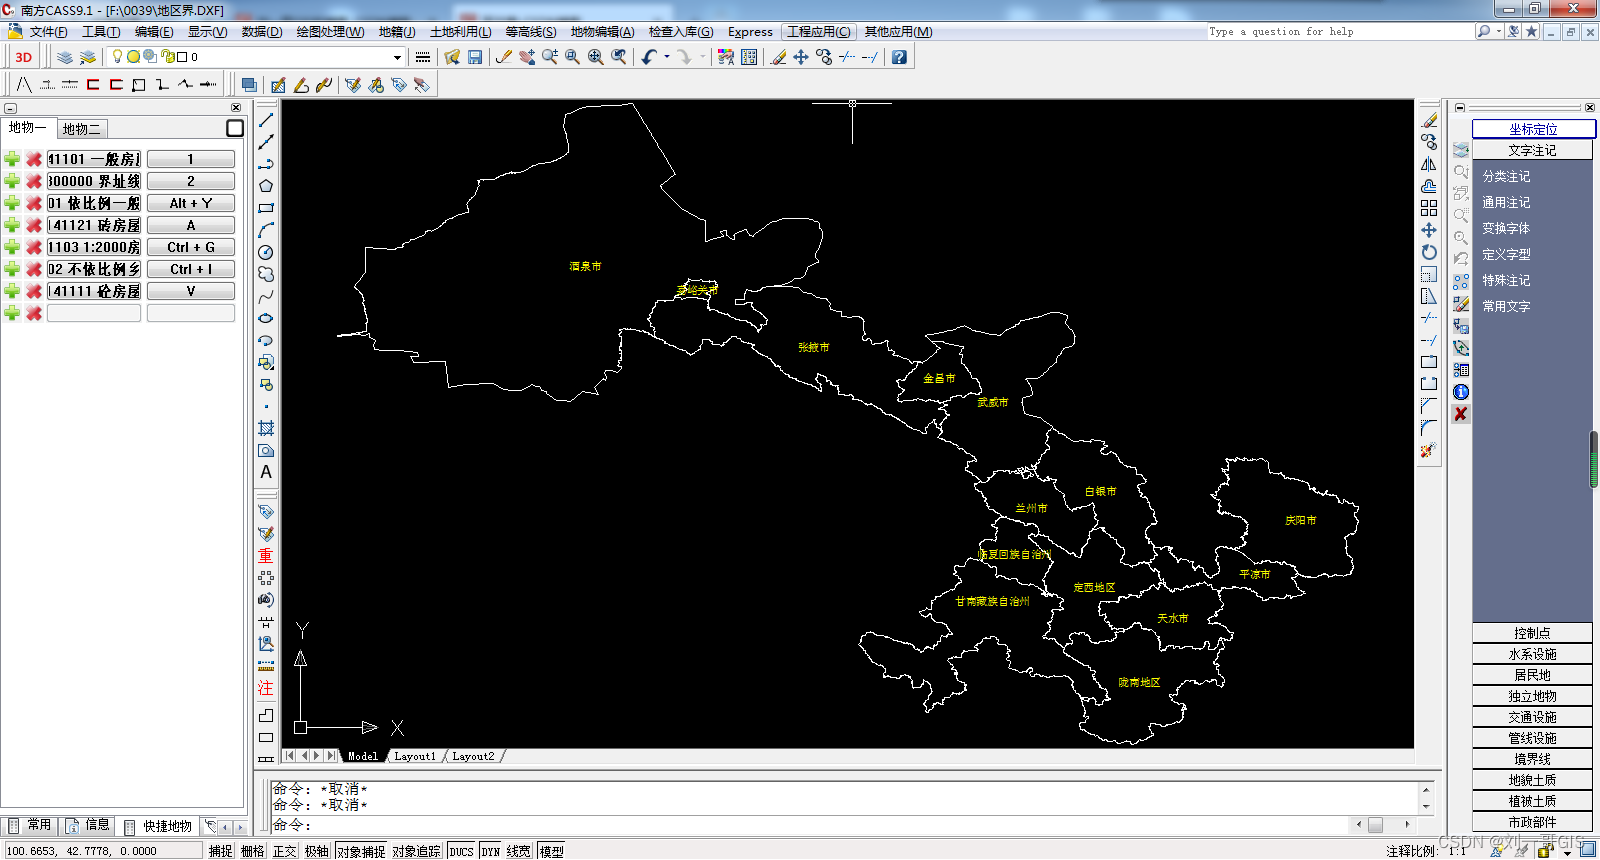Open the 工程应用(C) menu
The height and width of the screenshot is (860, 1600).
pos(818,32)
